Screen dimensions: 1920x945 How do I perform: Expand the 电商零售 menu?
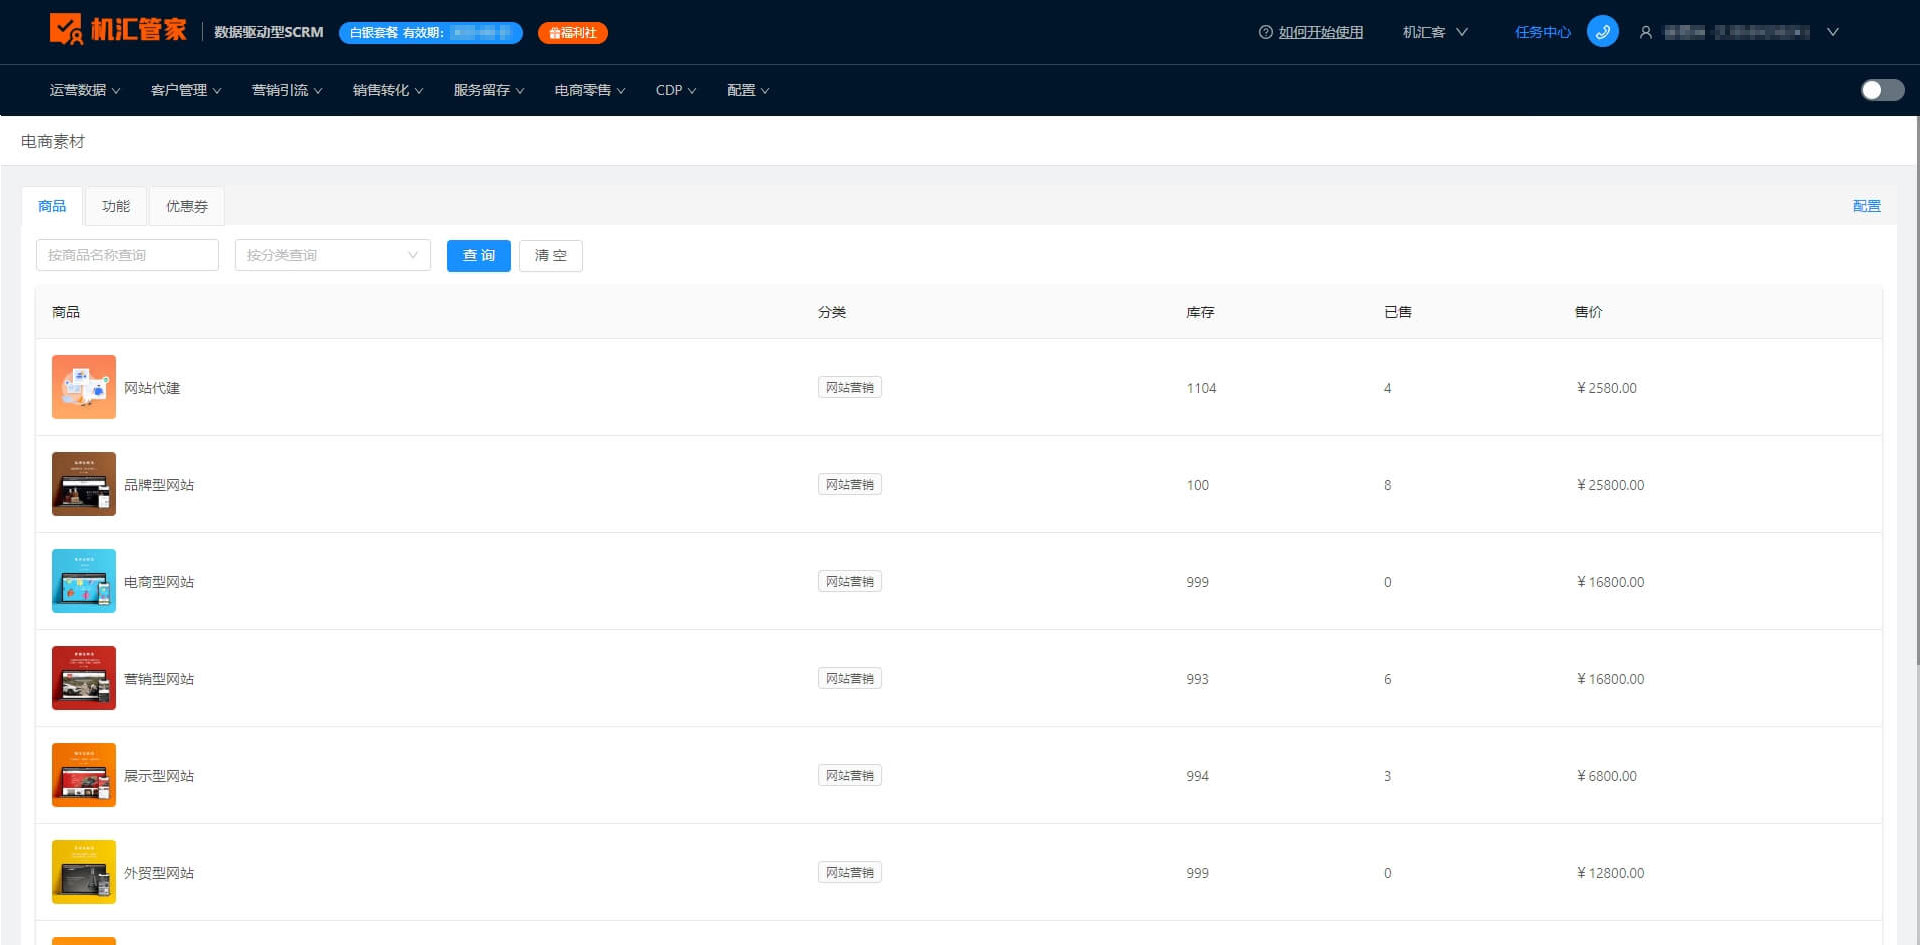[x=590, y=90]
